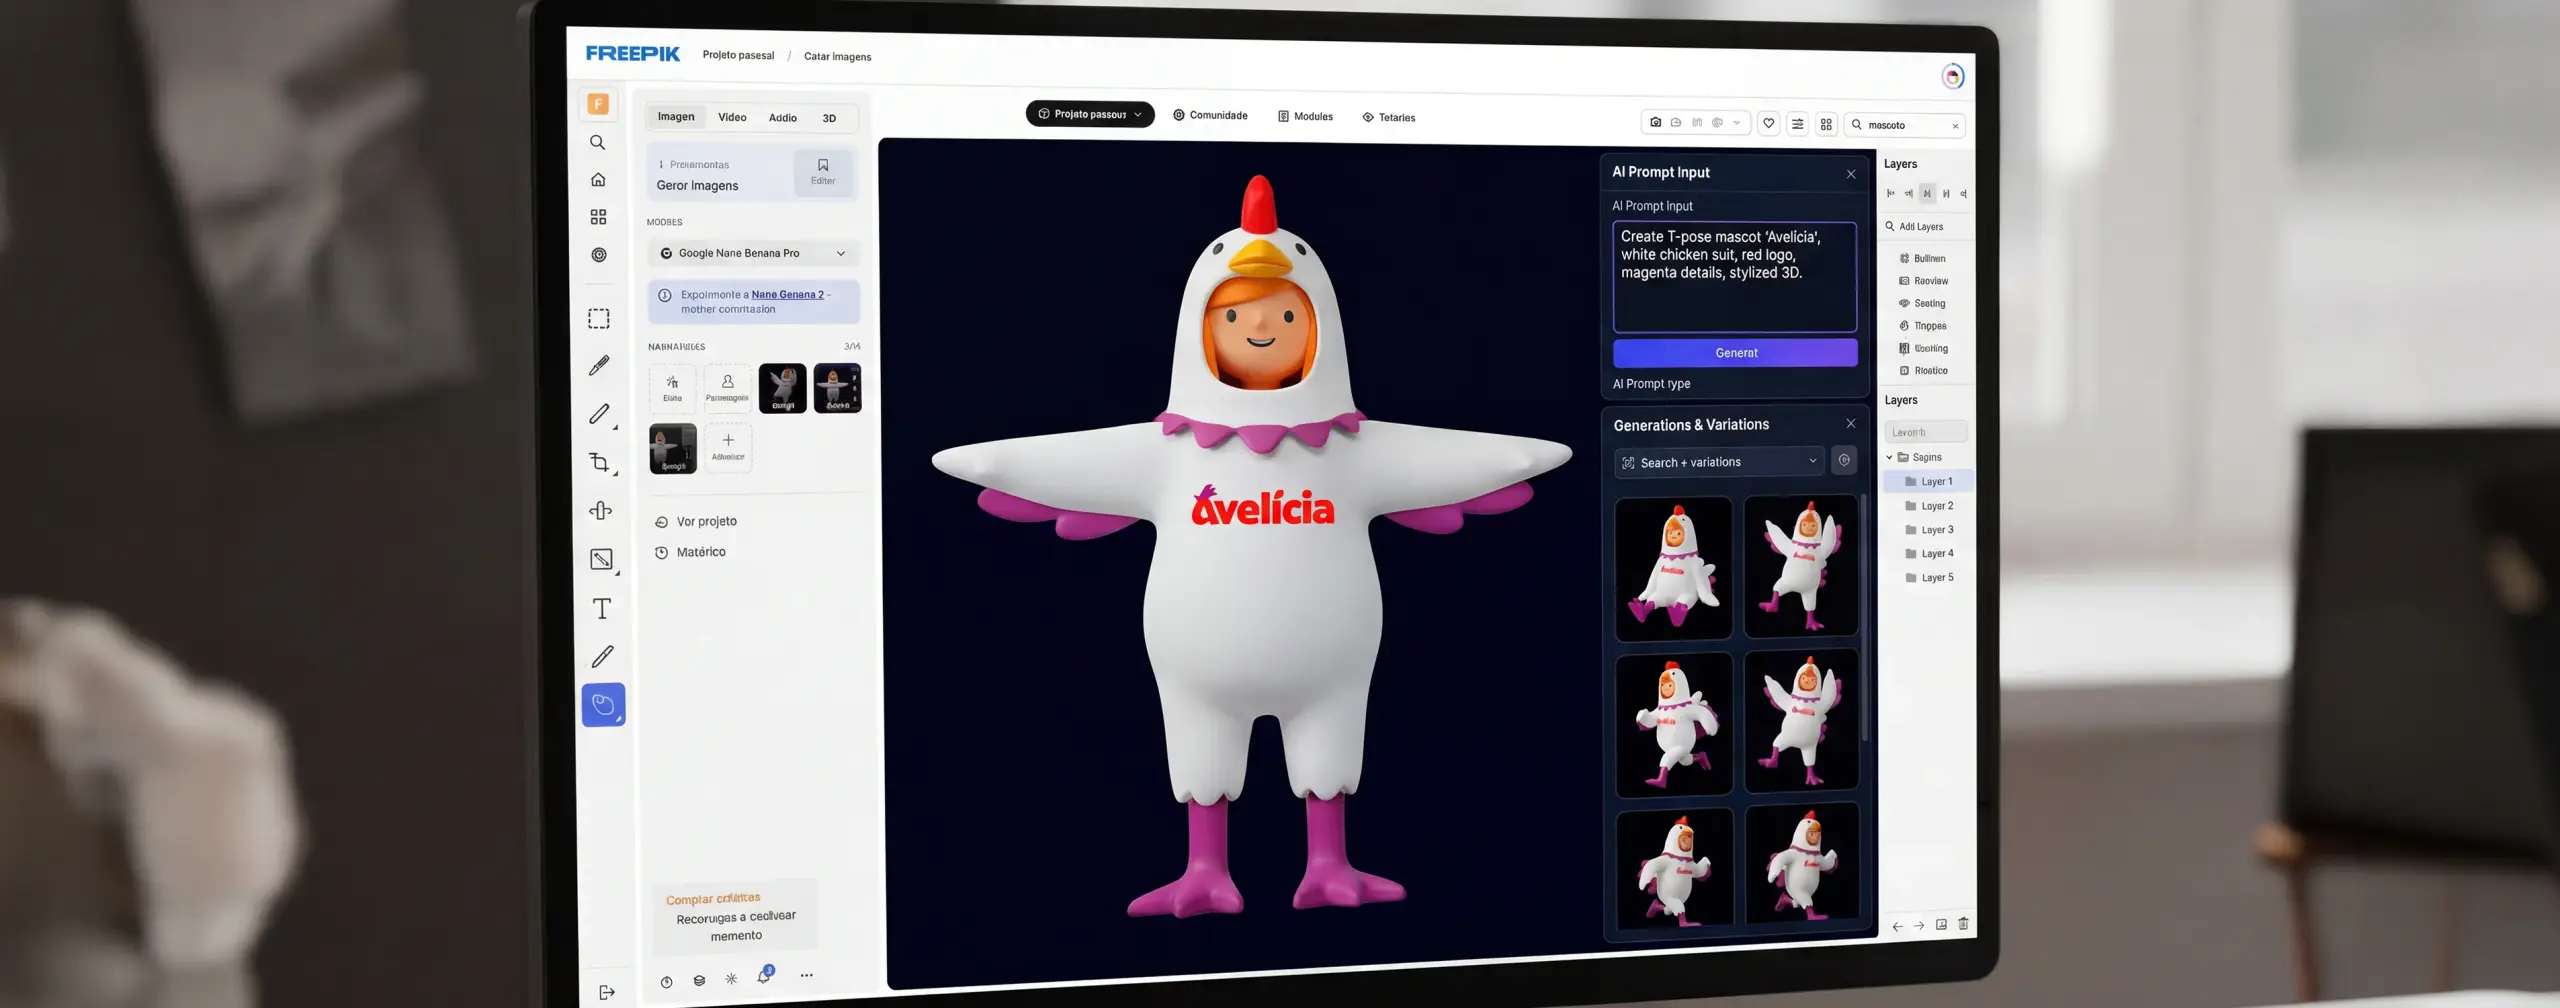Open the Google Nane Benana Pro model dropdown

click(754, 253)
